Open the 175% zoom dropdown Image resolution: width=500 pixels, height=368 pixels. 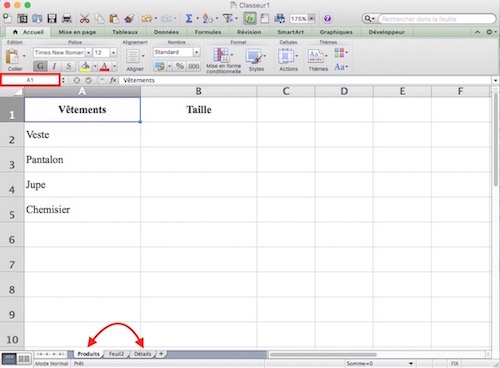pos(312,19)
